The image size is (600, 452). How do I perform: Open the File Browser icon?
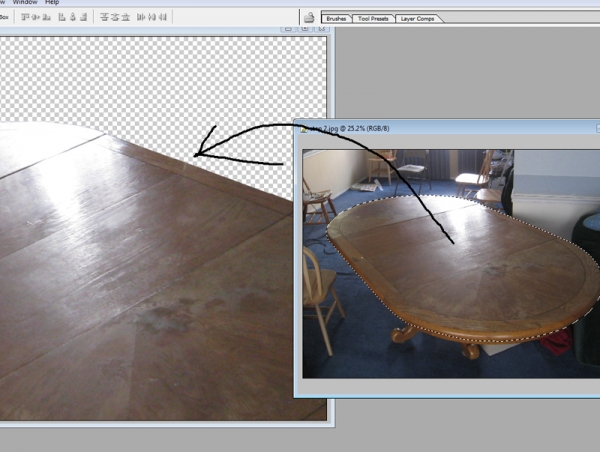click(x=309, y=18)
